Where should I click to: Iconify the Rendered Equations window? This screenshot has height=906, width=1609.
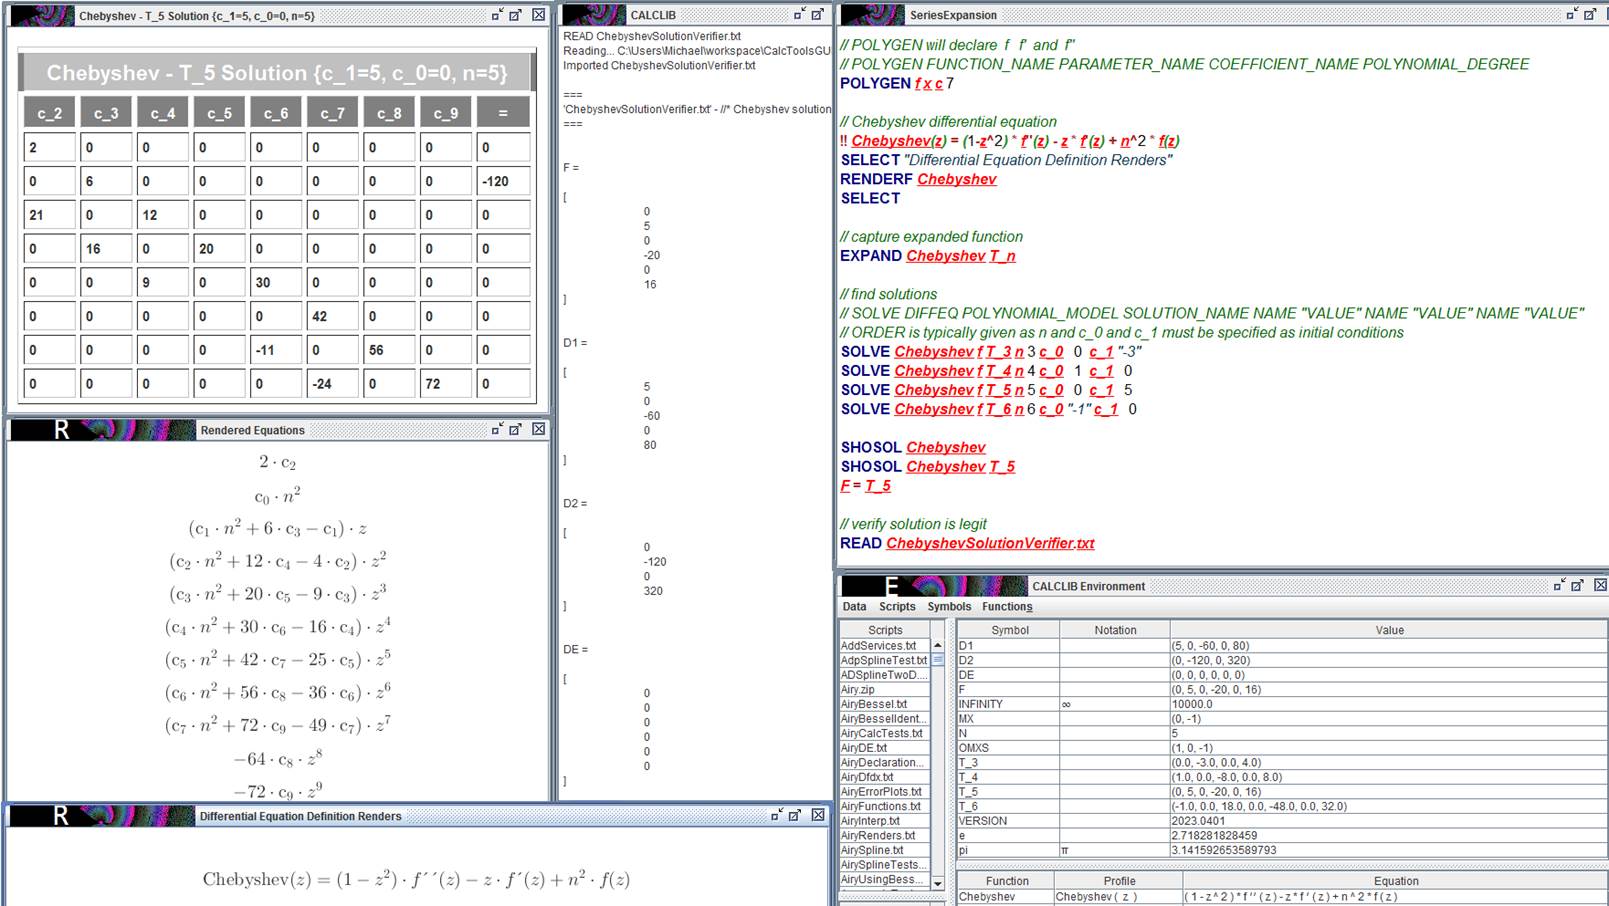497,429
